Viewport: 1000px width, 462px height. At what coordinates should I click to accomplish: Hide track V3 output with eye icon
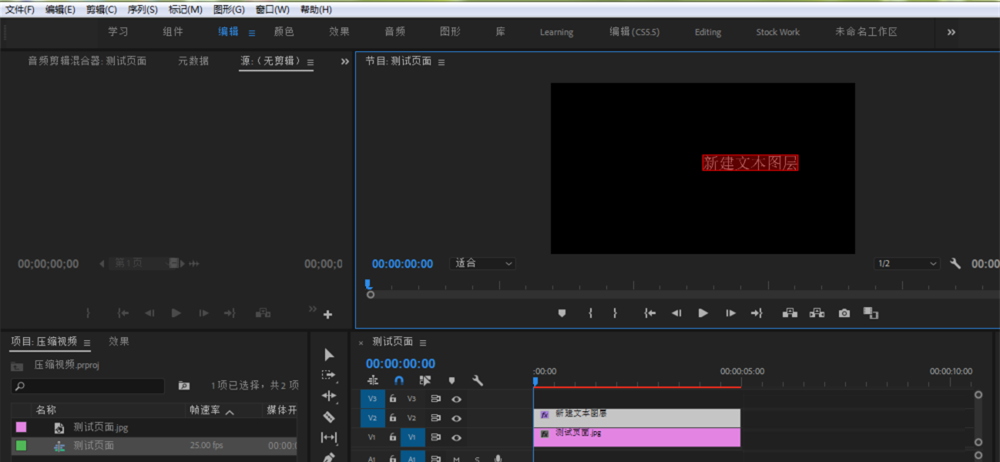457,399
